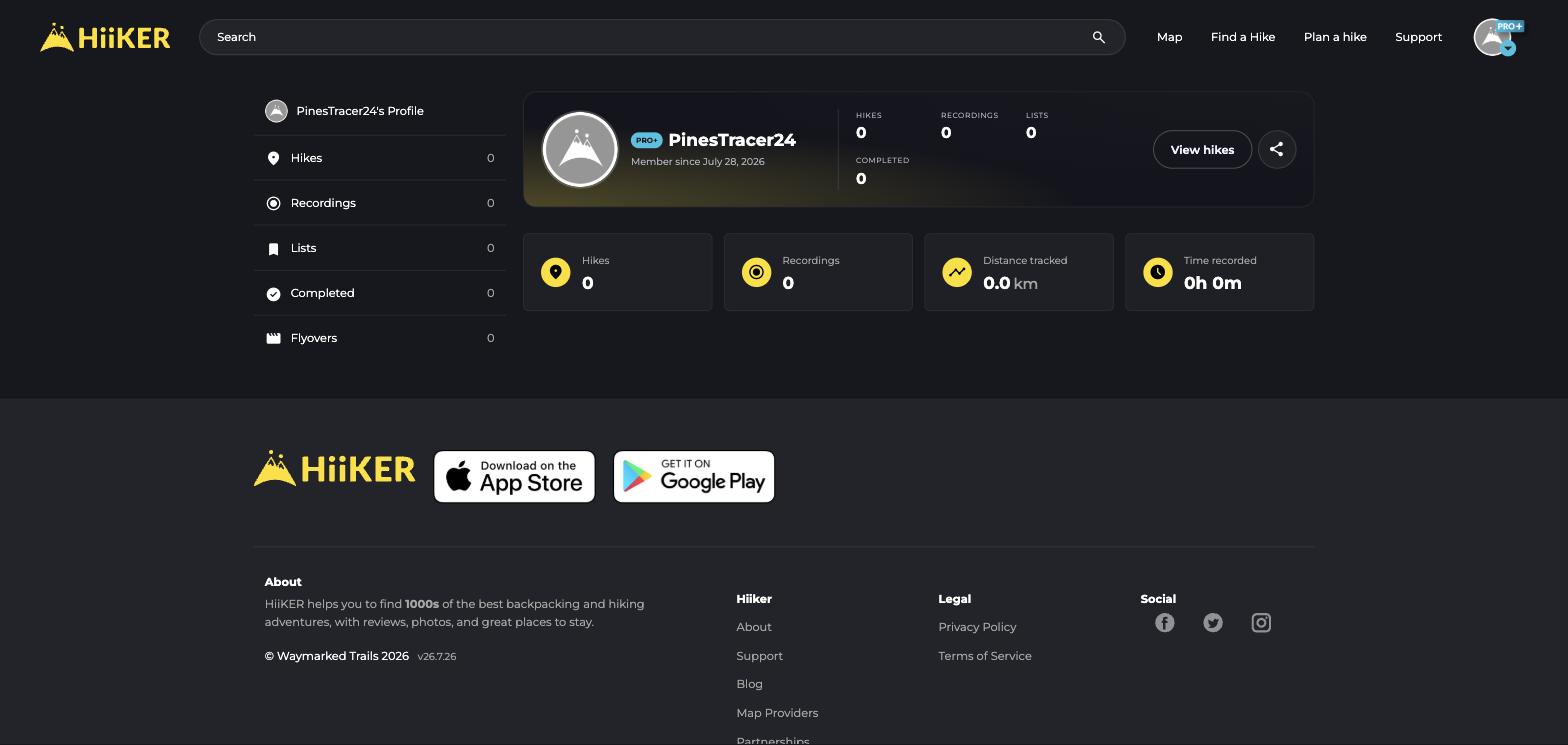Click the yellow pin icon on the Hikes card
This screenshot has height=745, width=1568.
(x=556, y=272)
